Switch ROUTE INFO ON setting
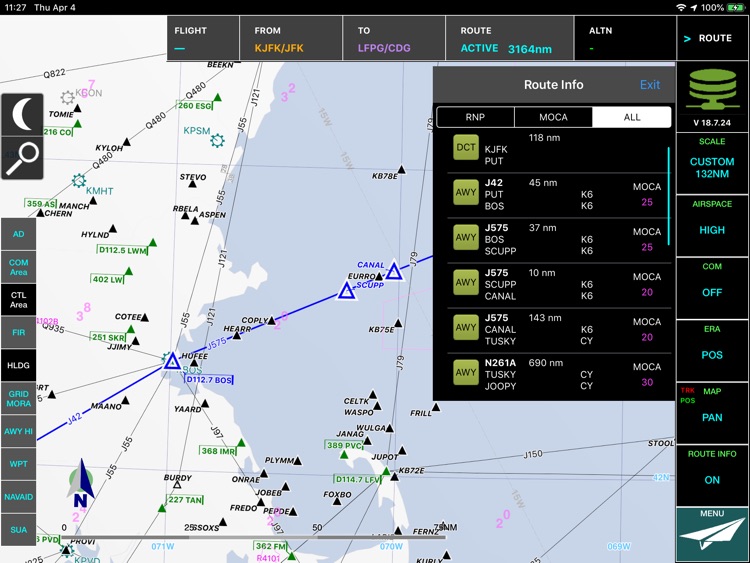This screenshot has width=750, height=563. tap(712, 475)
